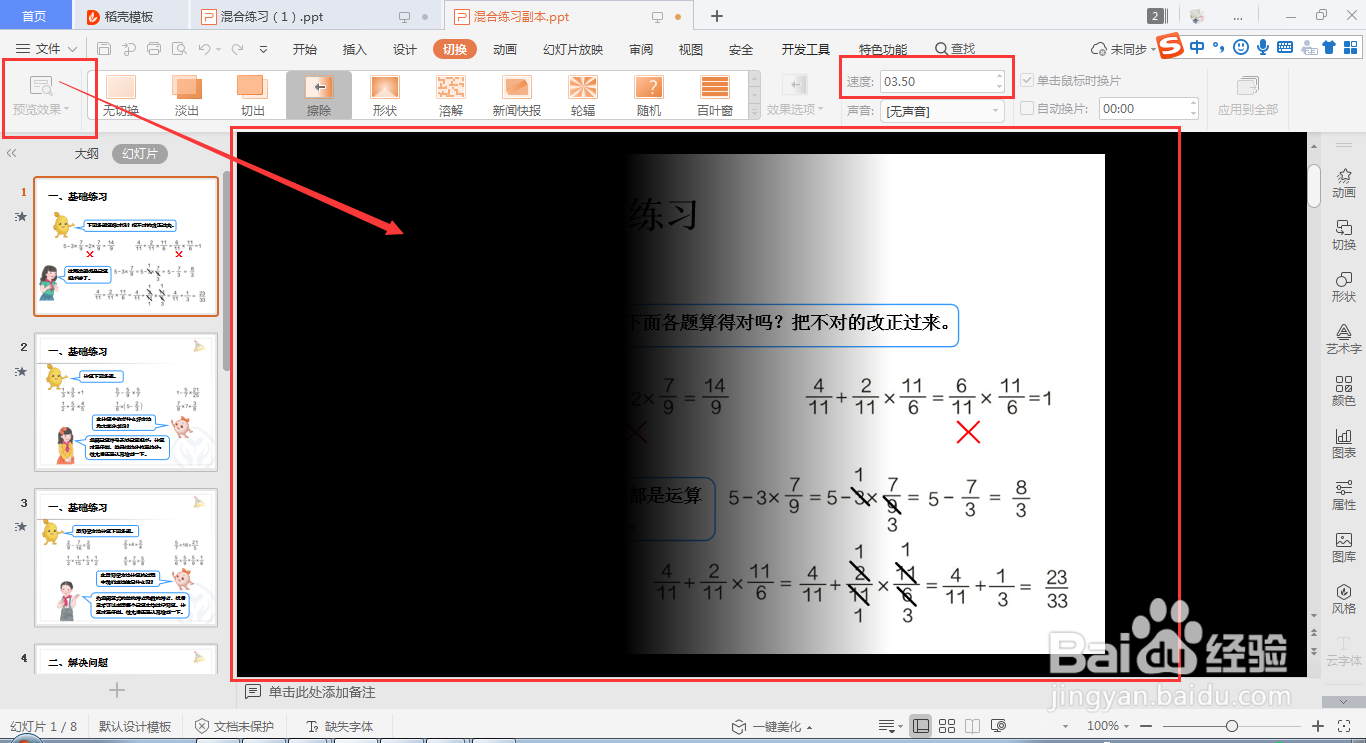The image size is (1366, 743).
Task: Open the 幻灯片放映 ribbon tab
Action: click(x=573, y=49)
